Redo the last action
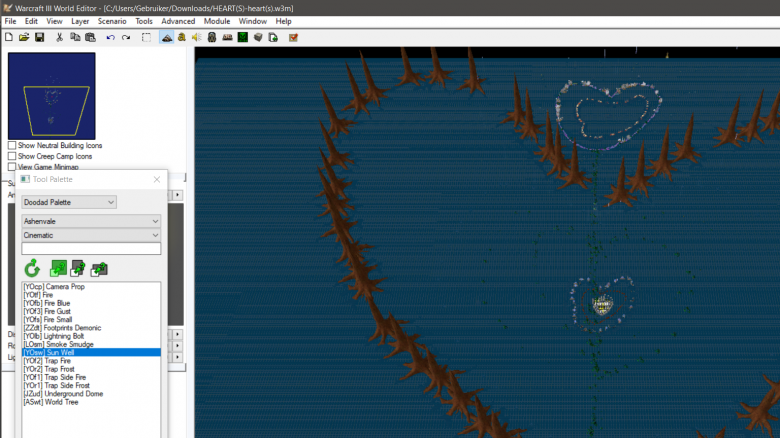 tap(126, 37)
